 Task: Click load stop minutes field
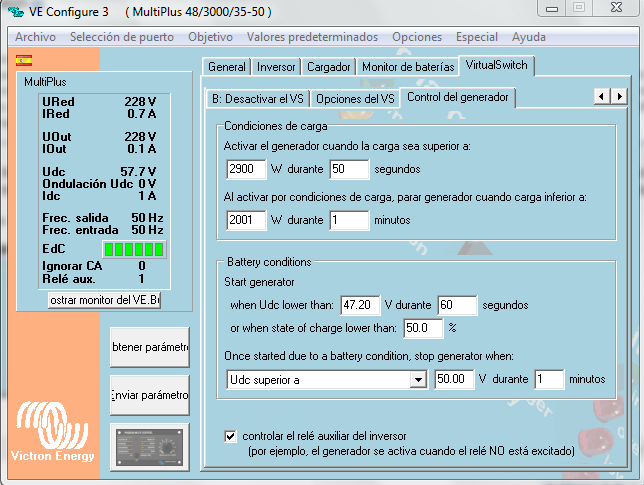tap(349, 220)
